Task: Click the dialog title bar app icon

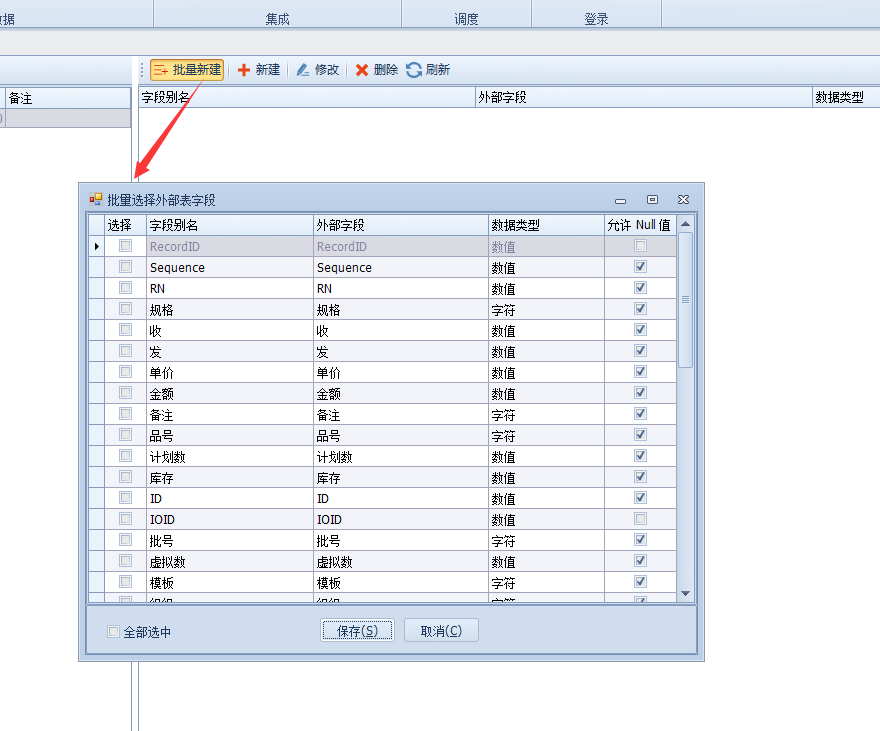Action: 96,200
